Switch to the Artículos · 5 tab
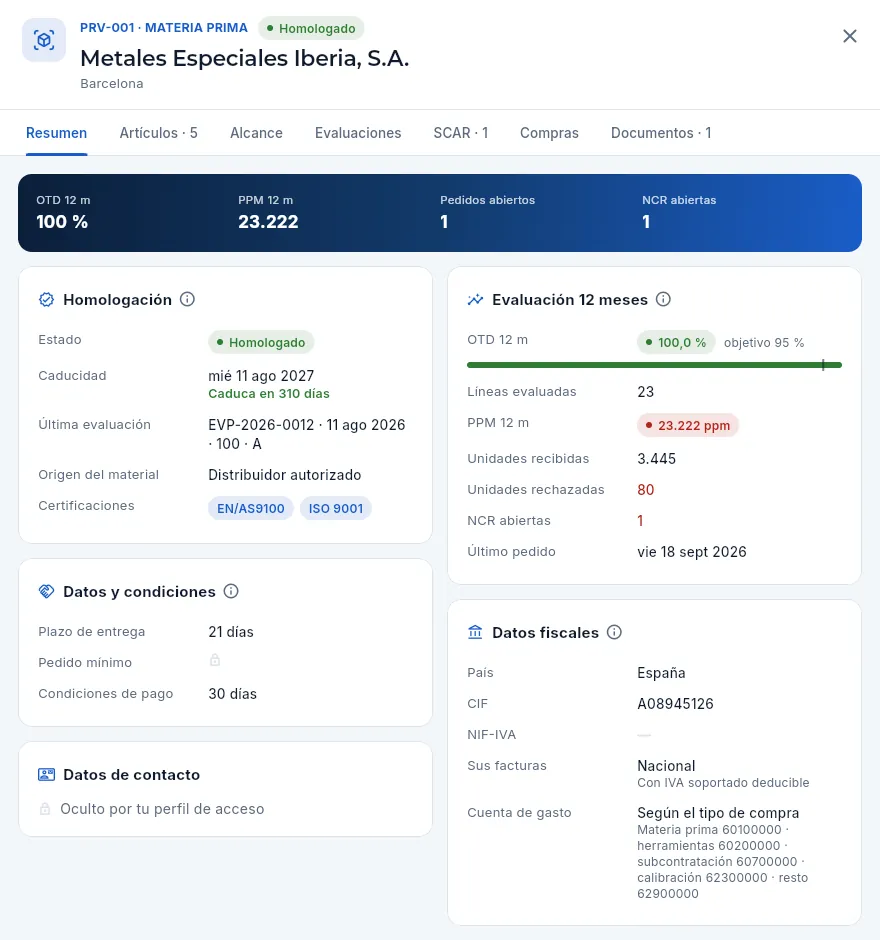This screenshot has width=880, height=940. click(x=158, y=133)
